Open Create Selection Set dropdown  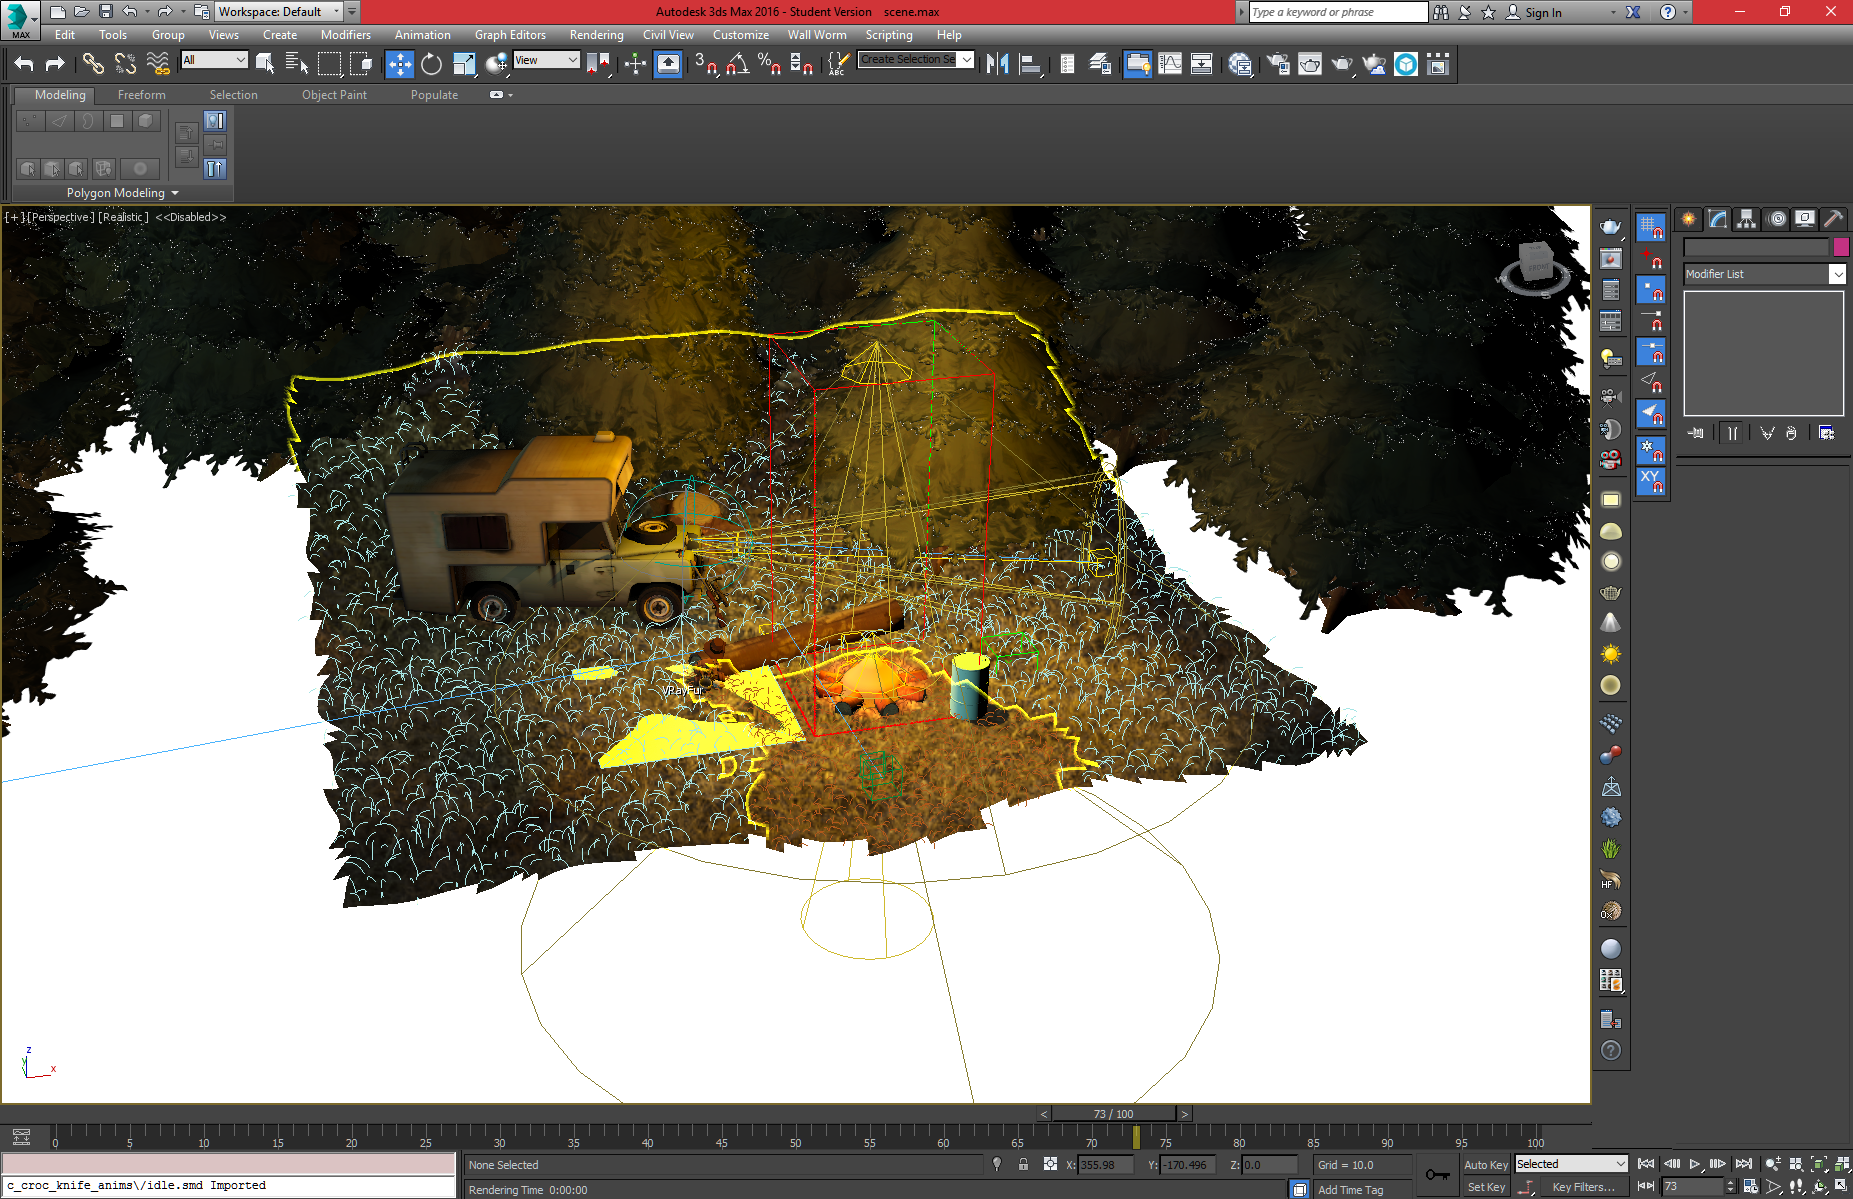pos(916,59)
